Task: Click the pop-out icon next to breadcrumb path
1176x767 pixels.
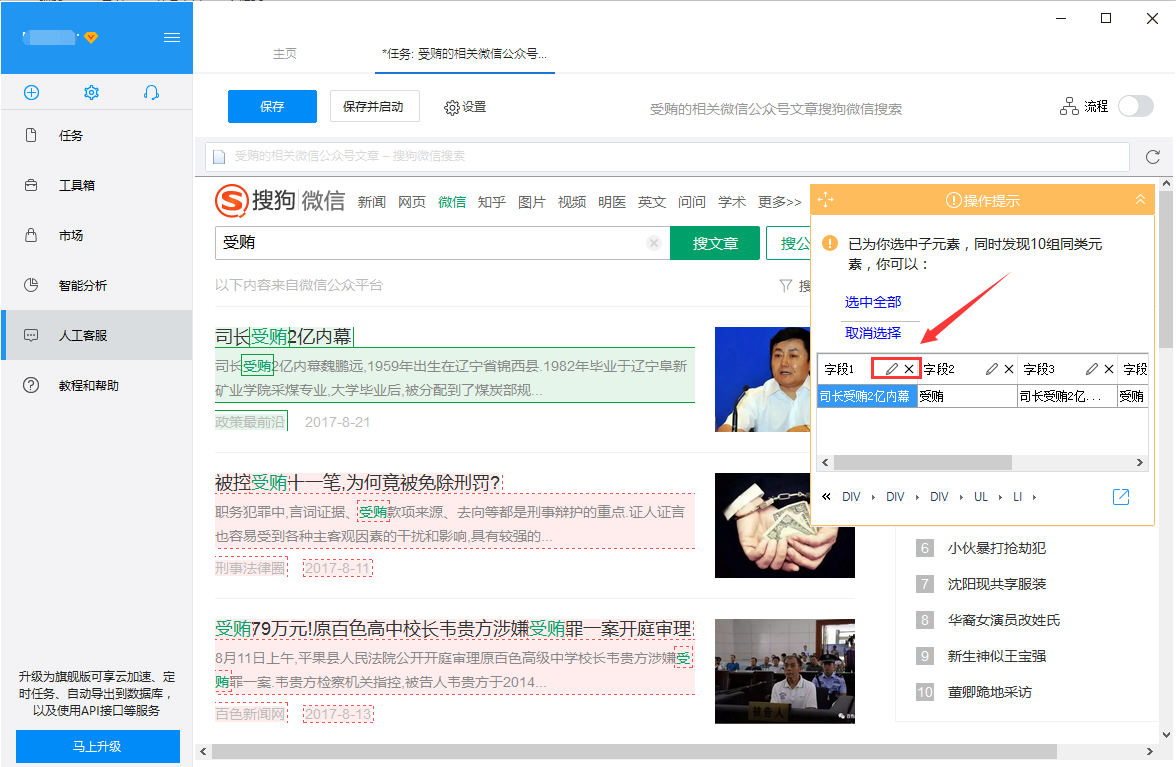Action: click(1121, 497)
